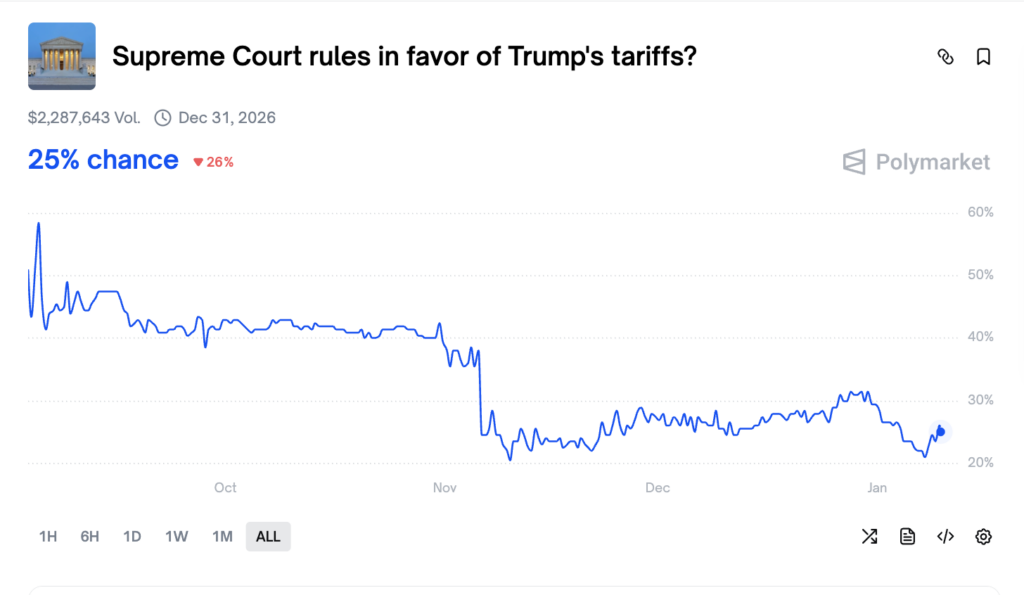The image size is (1024, 595).
Task: Switch the chart to 1H timeframe
Action: click(48, 536)
